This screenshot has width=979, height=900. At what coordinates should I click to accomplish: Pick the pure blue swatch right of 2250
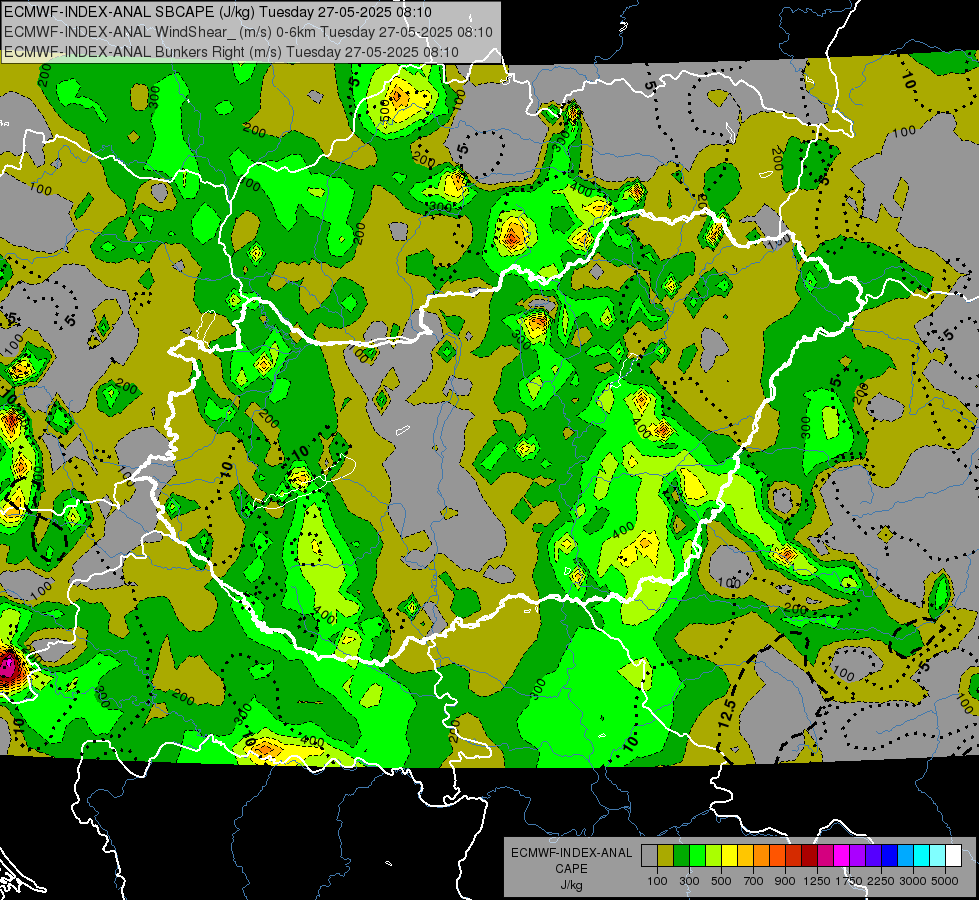[x=890, y=856]
